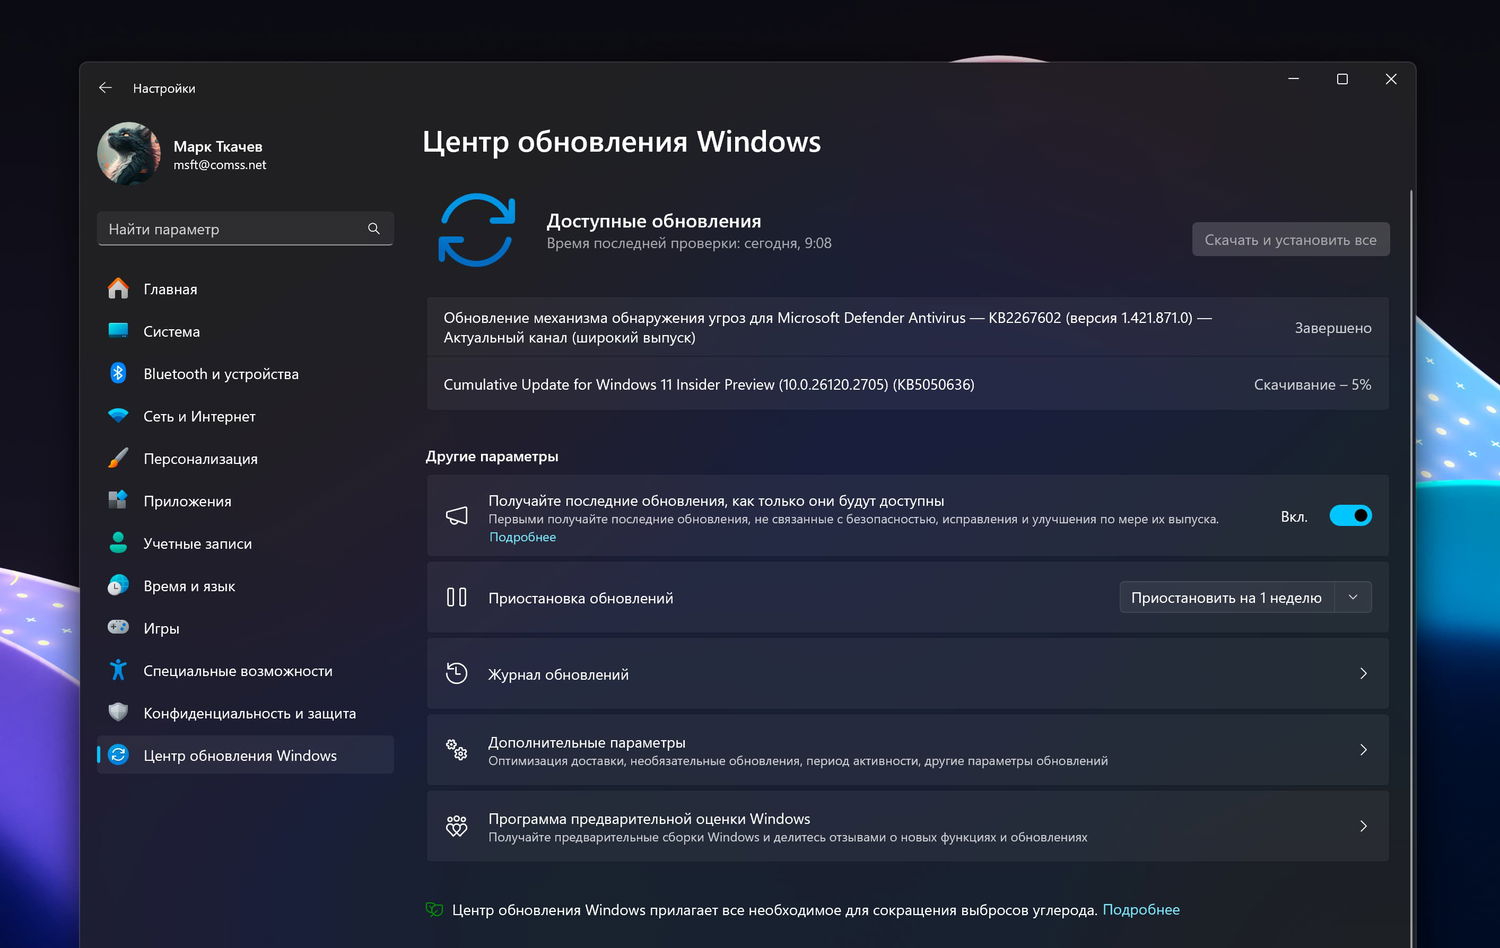Screen dimensions: 1500x948
Task: Open the pause duration dropdown arrow
Action: pyautogui.click(x=1353, y=598)
